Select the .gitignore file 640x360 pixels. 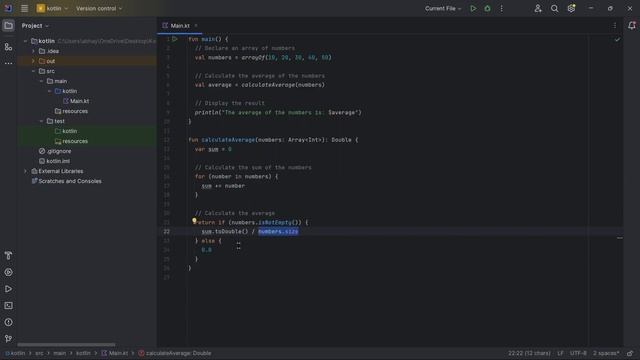tap(55, 151)
